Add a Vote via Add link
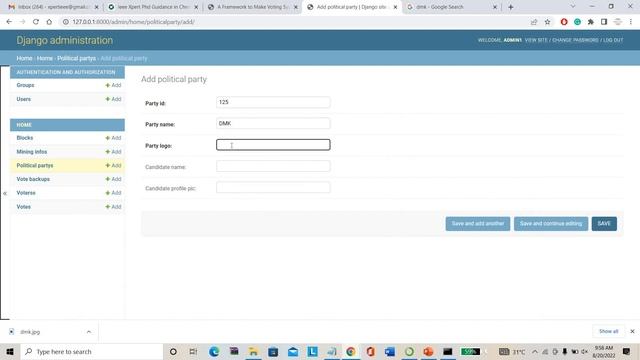Image resolution: width=640 pixels, height=360 pixels. (x=113, y=207)
